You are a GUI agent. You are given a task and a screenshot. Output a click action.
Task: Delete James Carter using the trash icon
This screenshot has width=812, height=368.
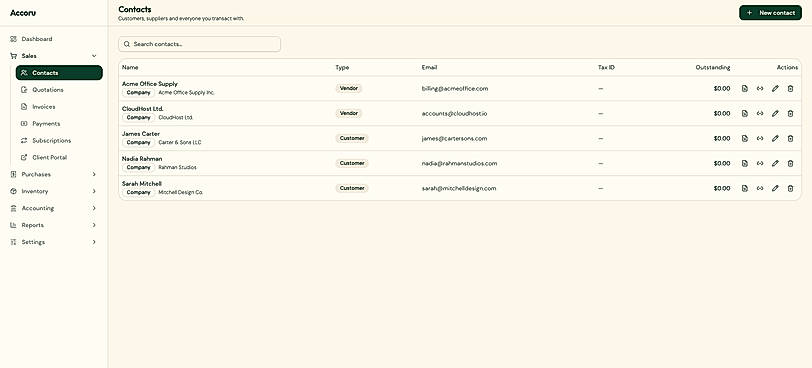pos(790,138)
